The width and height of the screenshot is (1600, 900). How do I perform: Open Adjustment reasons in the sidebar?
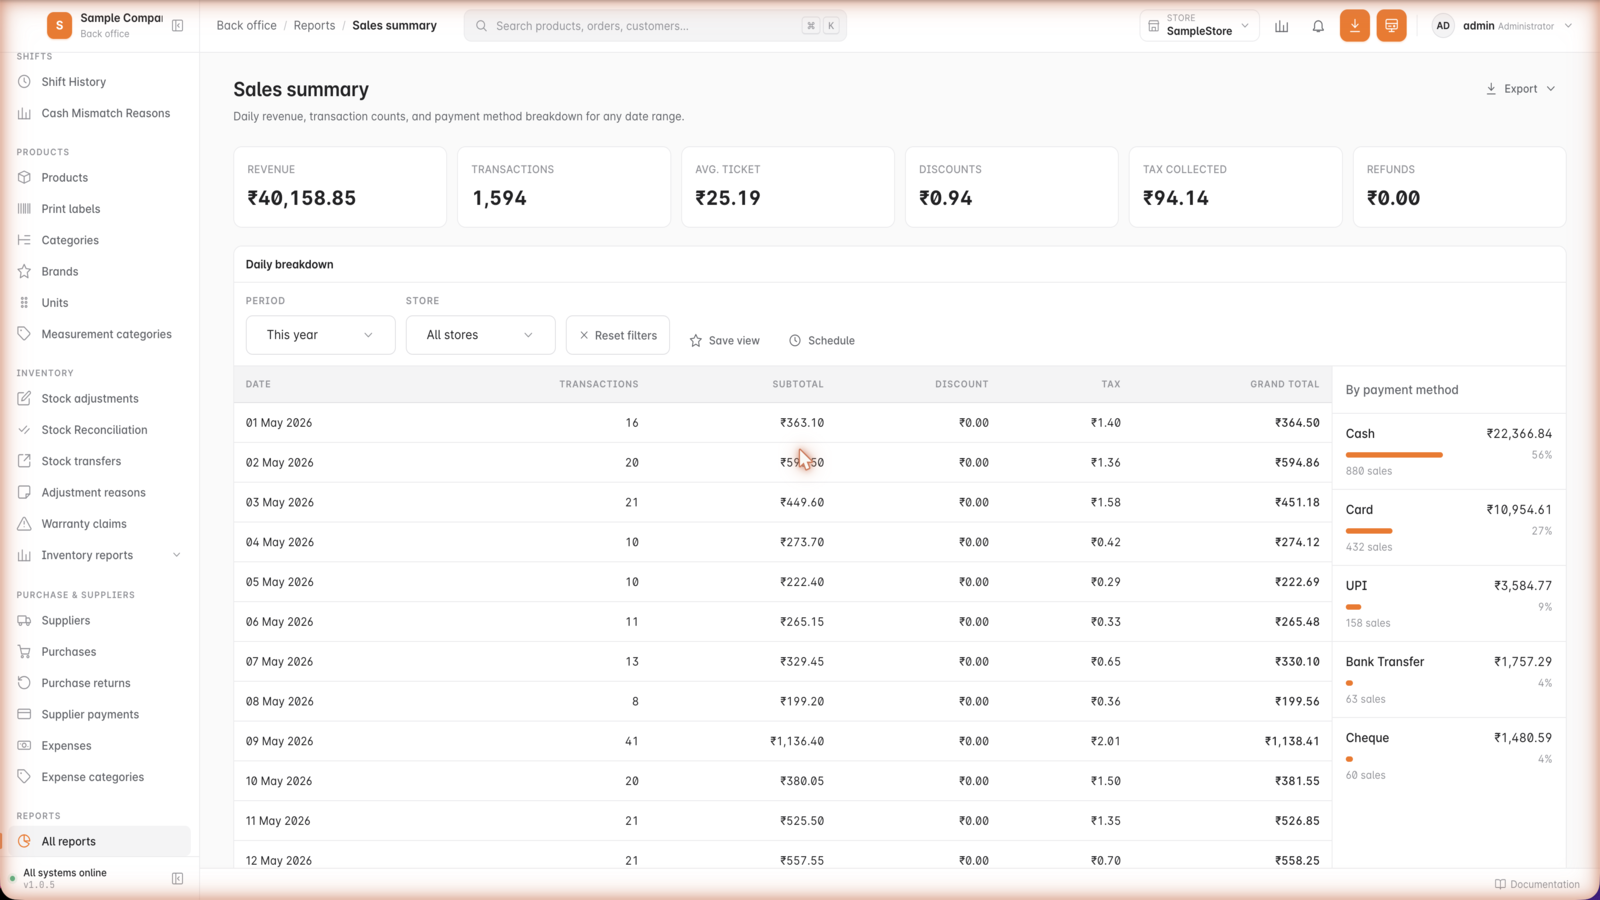click(93, 492)
